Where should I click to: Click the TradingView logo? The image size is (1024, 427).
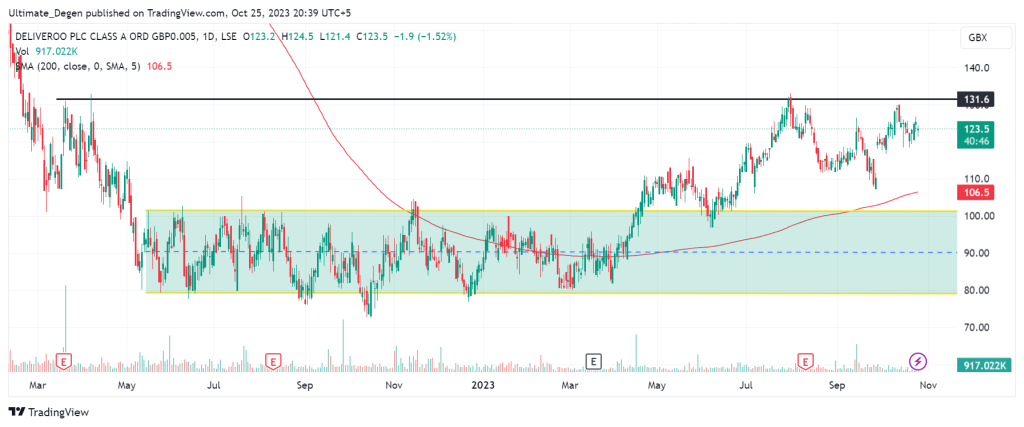48,412
